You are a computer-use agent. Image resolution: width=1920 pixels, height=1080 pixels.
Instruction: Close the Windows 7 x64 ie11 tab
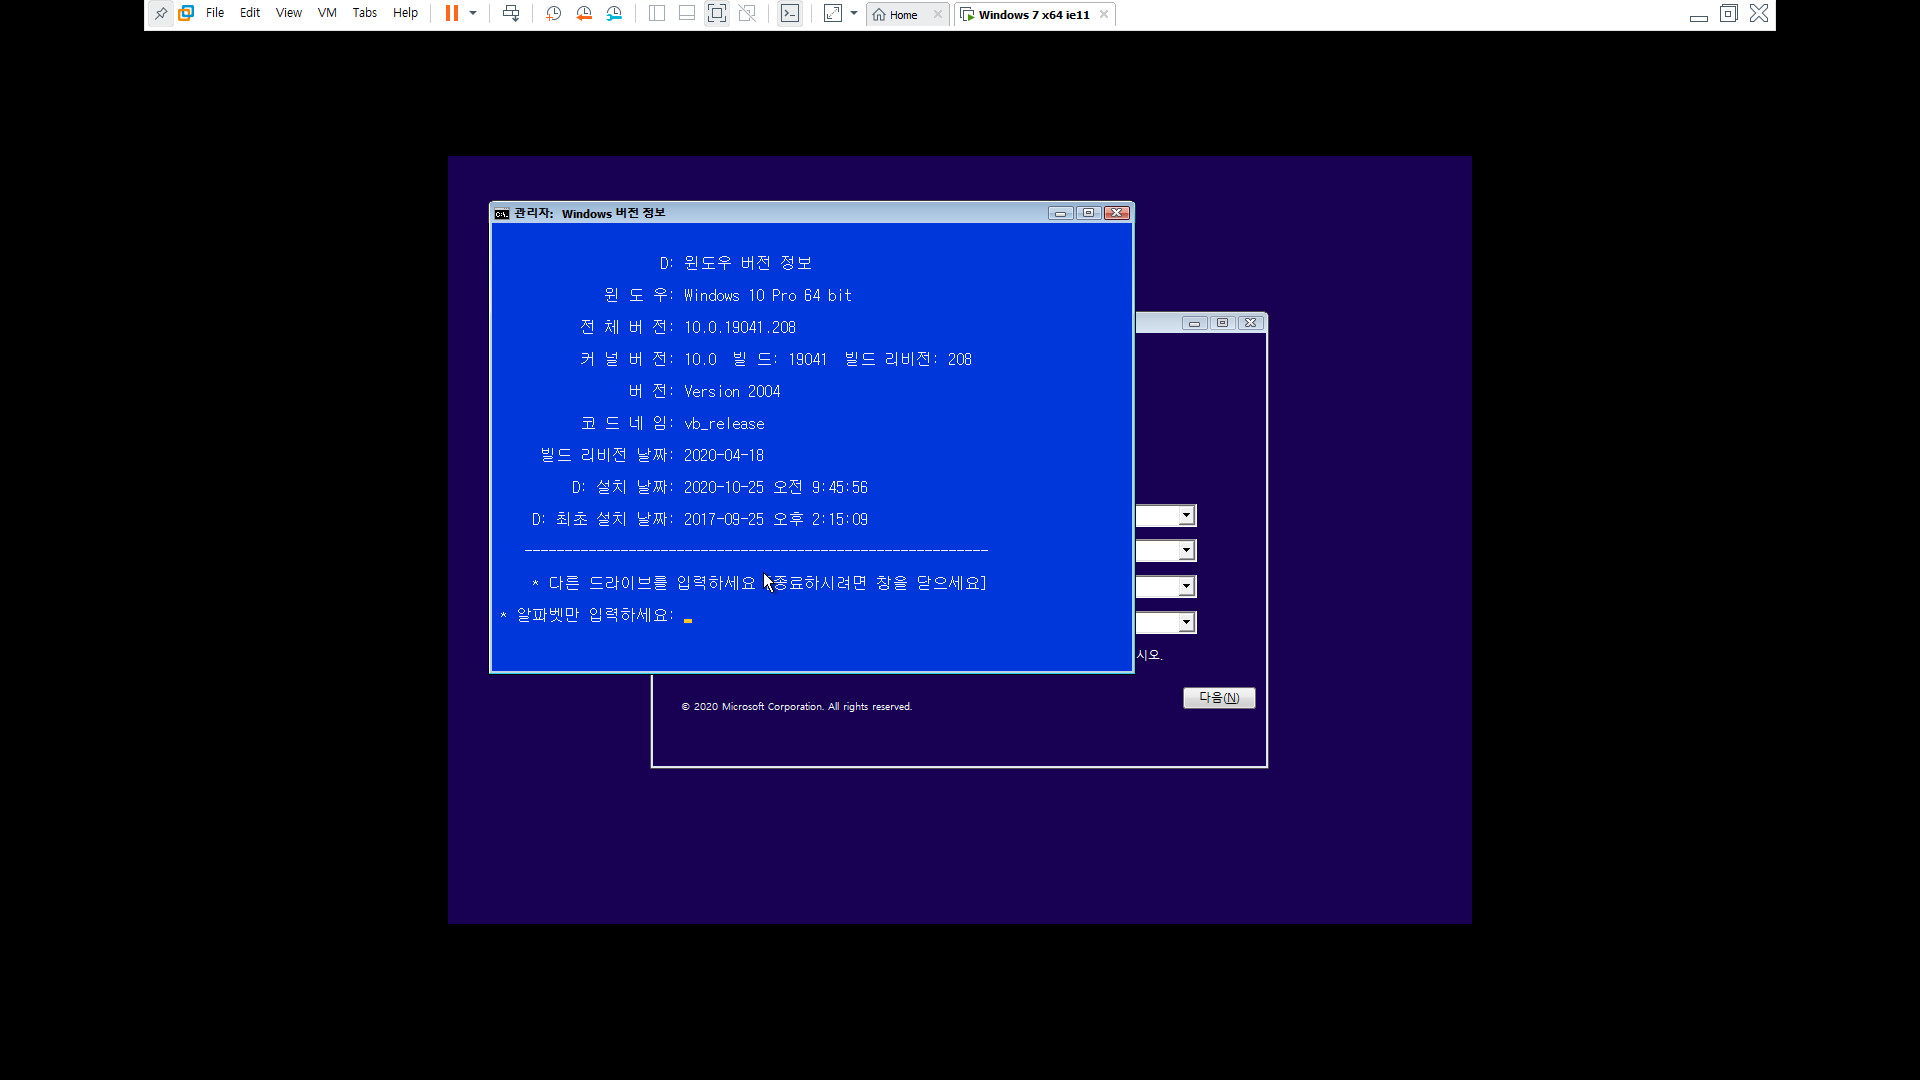click(1104, 15)
